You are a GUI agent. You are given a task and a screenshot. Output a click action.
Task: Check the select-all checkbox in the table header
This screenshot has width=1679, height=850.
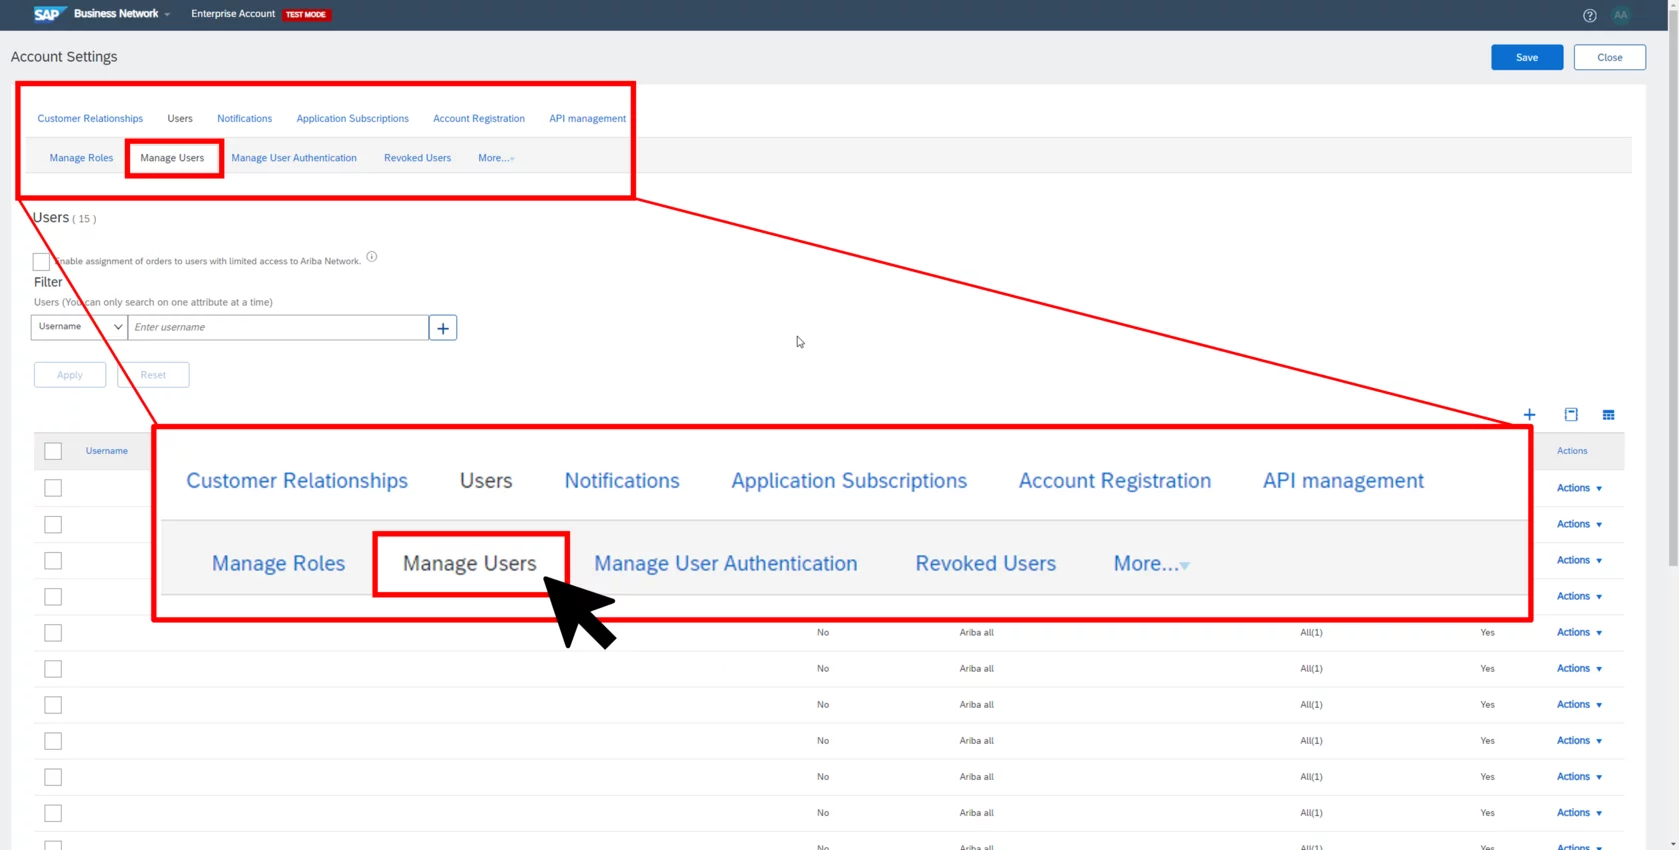tap(53, 451)
